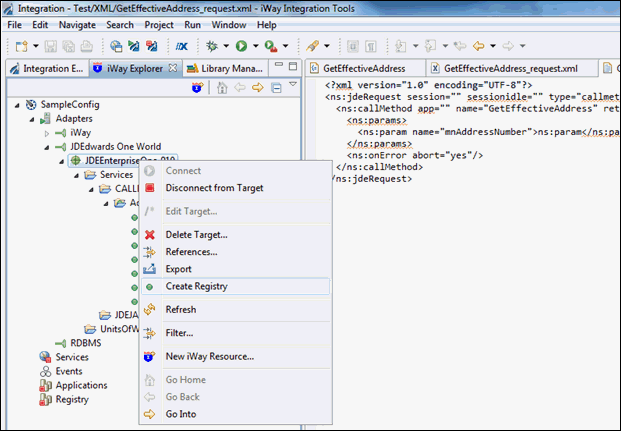
Task: Choose Export in context menu
Action: click(x=235, y=269)
